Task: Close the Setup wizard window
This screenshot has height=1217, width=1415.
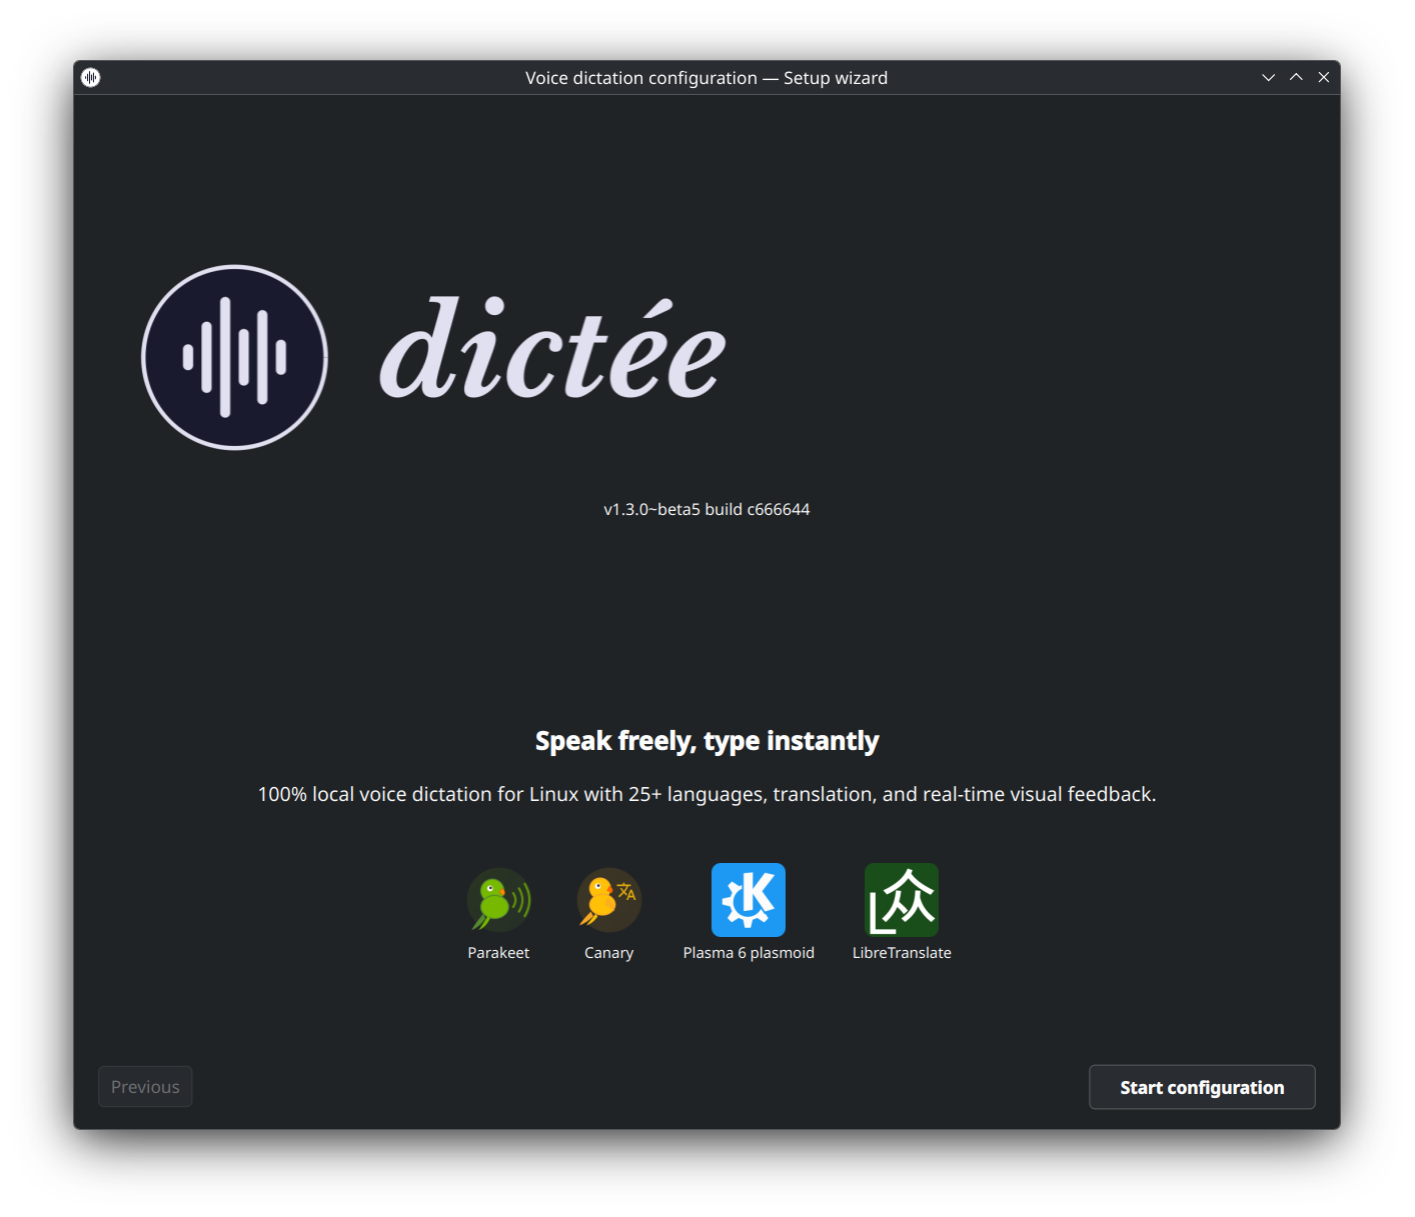Action: coord(1324,77)
